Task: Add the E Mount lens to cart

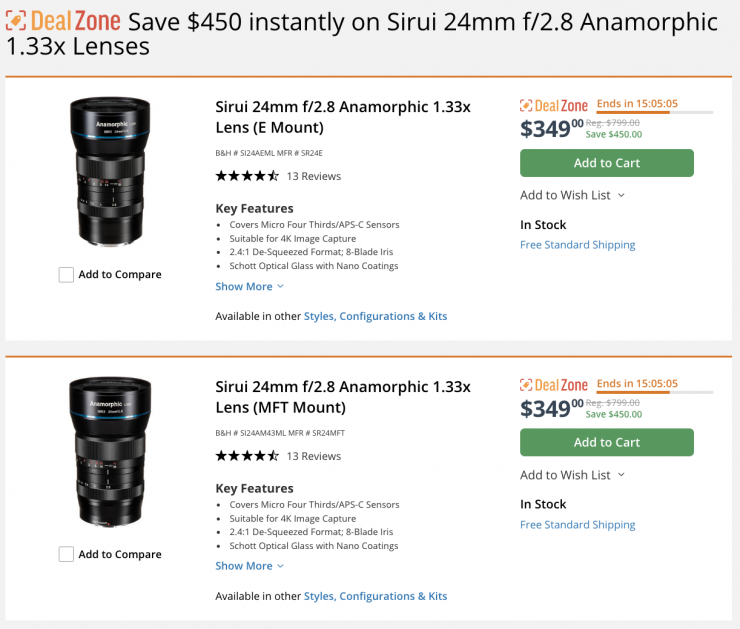Action: click(606, 163)
